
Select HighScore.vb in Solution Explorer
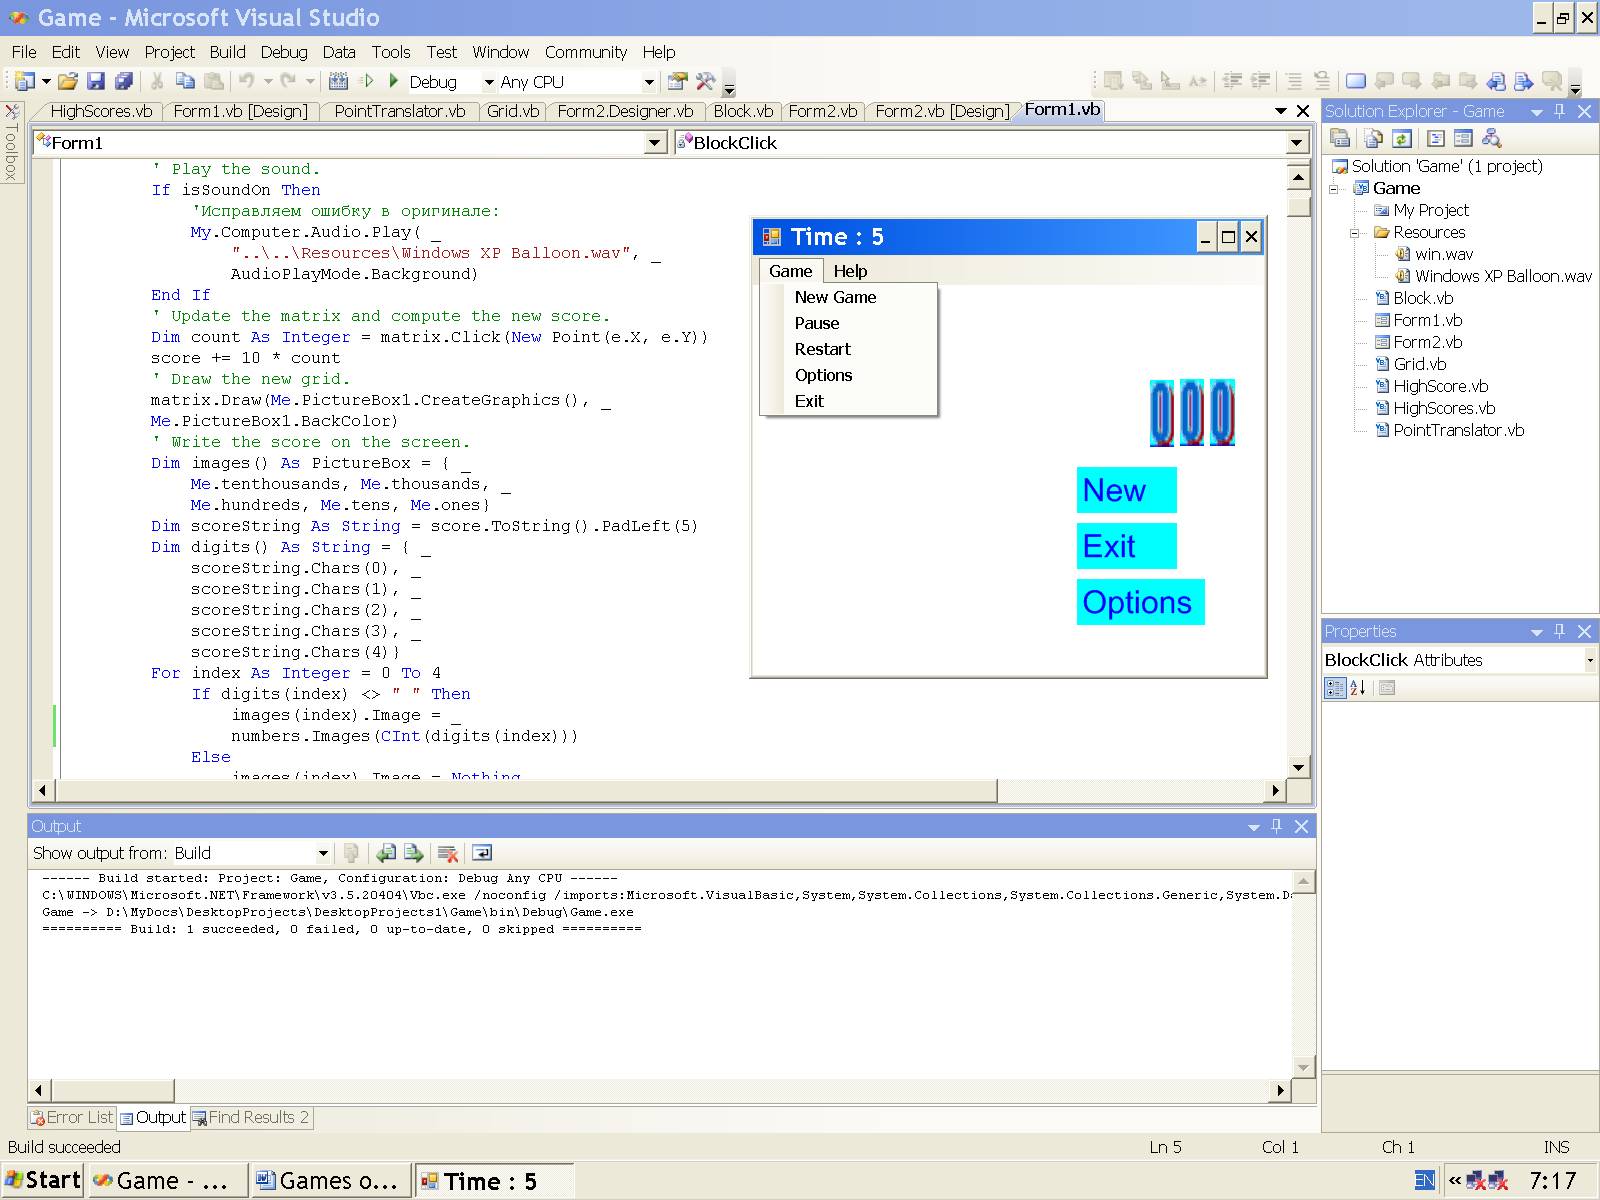1440,386
